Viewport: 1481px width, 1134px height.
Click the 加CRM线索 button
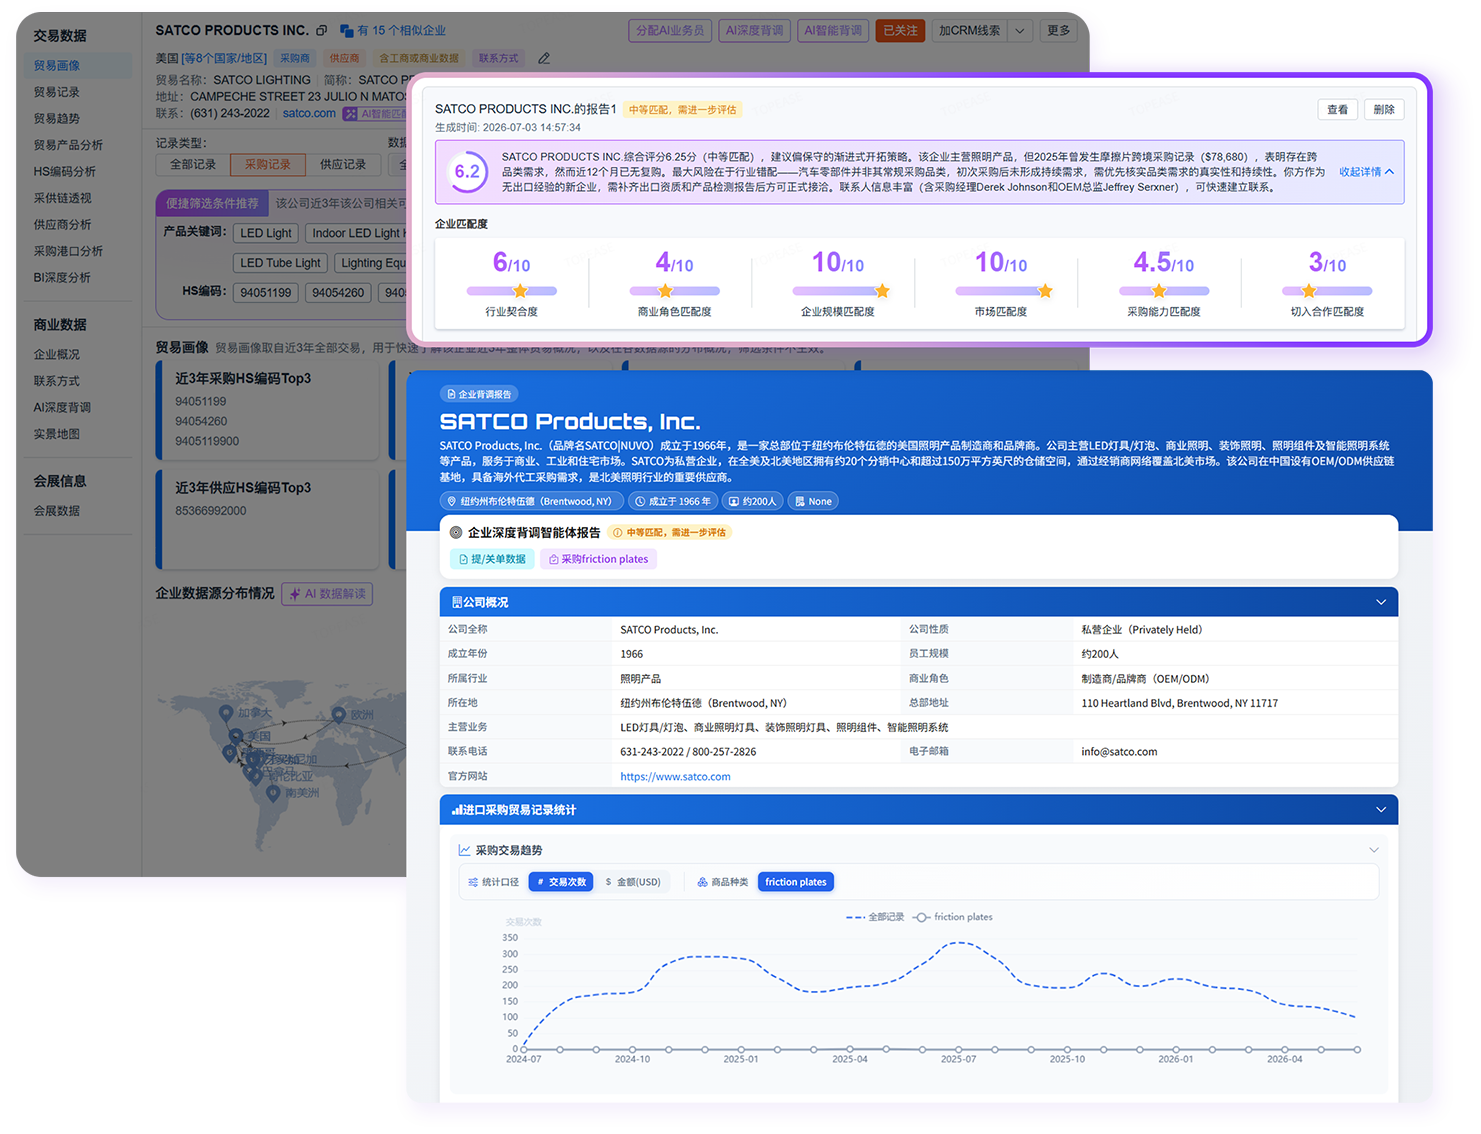(970, 31)
